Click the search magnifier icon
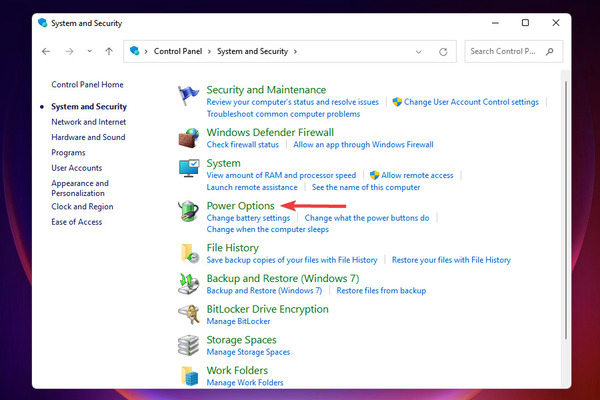 550,51
